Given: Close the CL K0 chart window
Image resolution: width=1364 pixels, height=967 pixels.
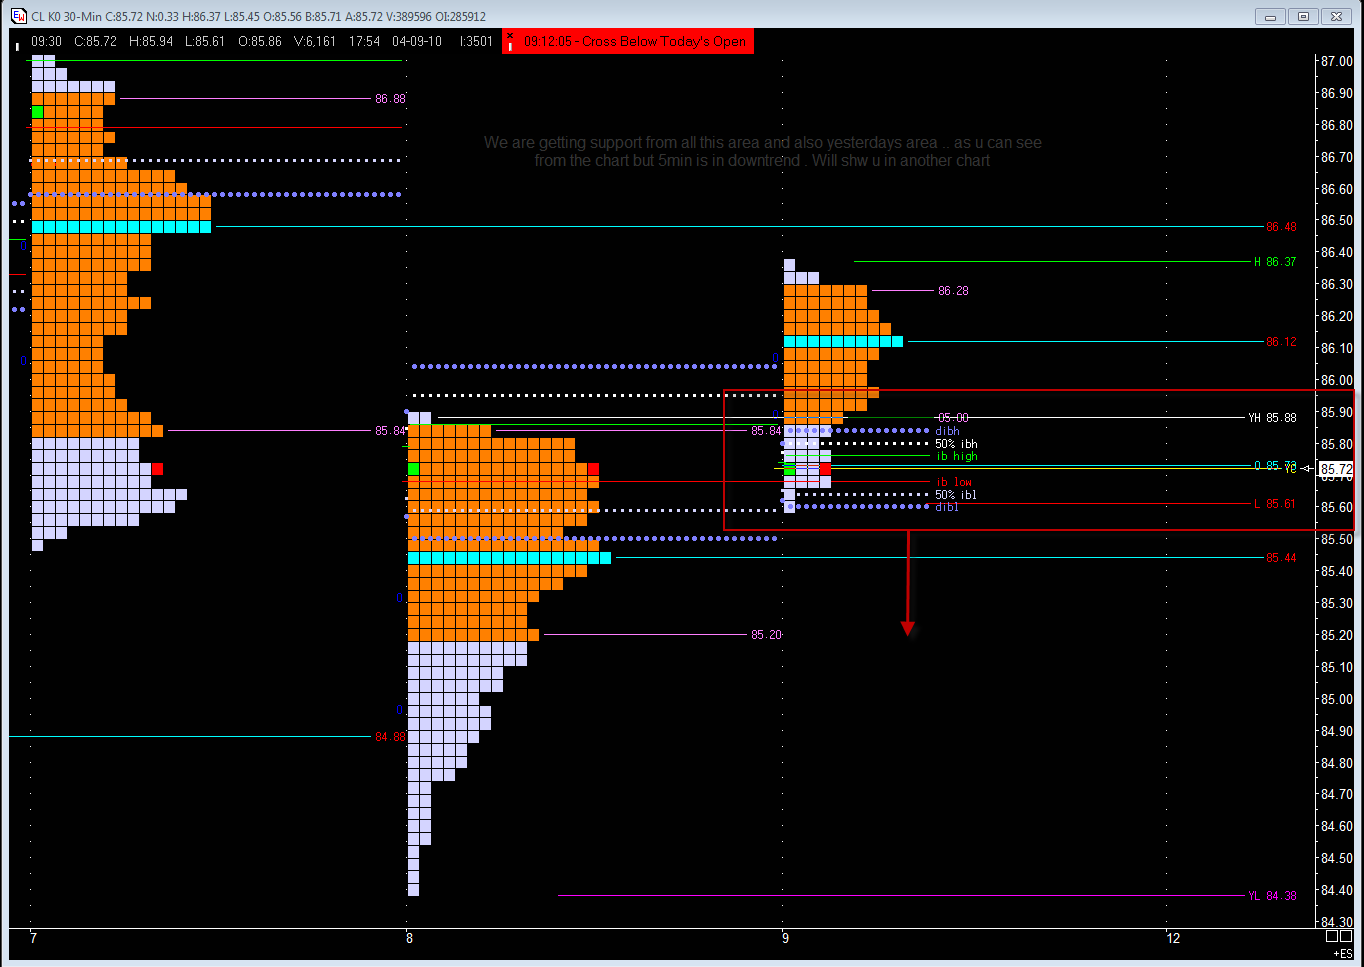Looking at the screenshot, I should tap(1336, 16).
